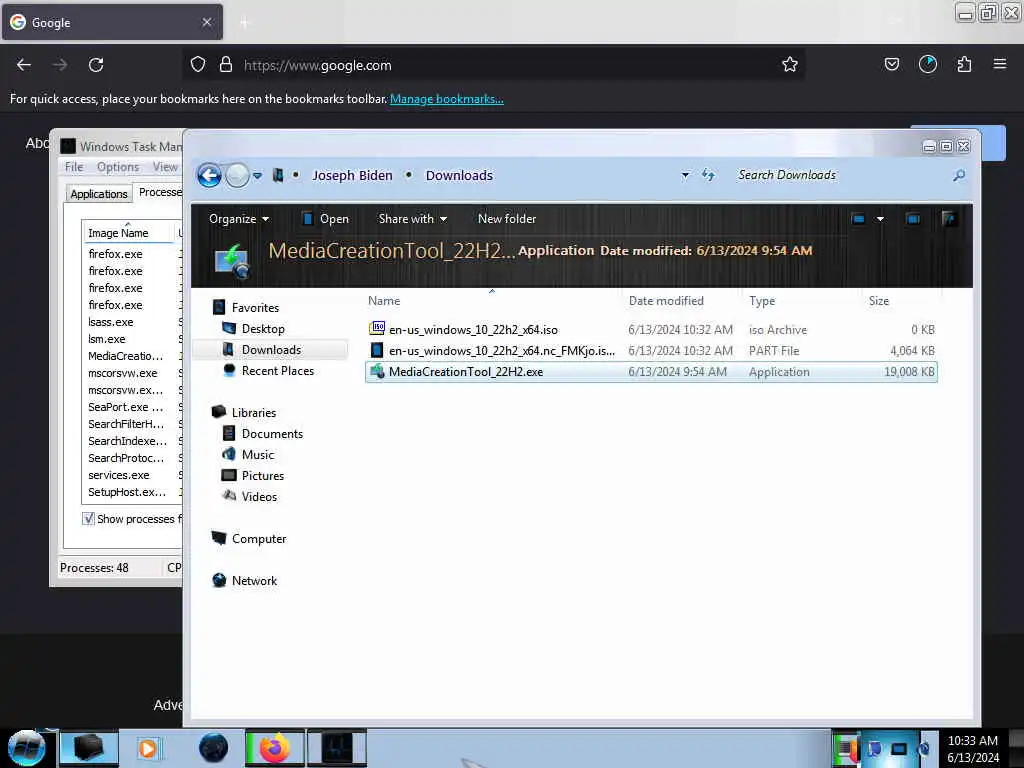Screen dimensions: 1024x768
Task: Open the Videos library
Action: [x=259, y=496]
